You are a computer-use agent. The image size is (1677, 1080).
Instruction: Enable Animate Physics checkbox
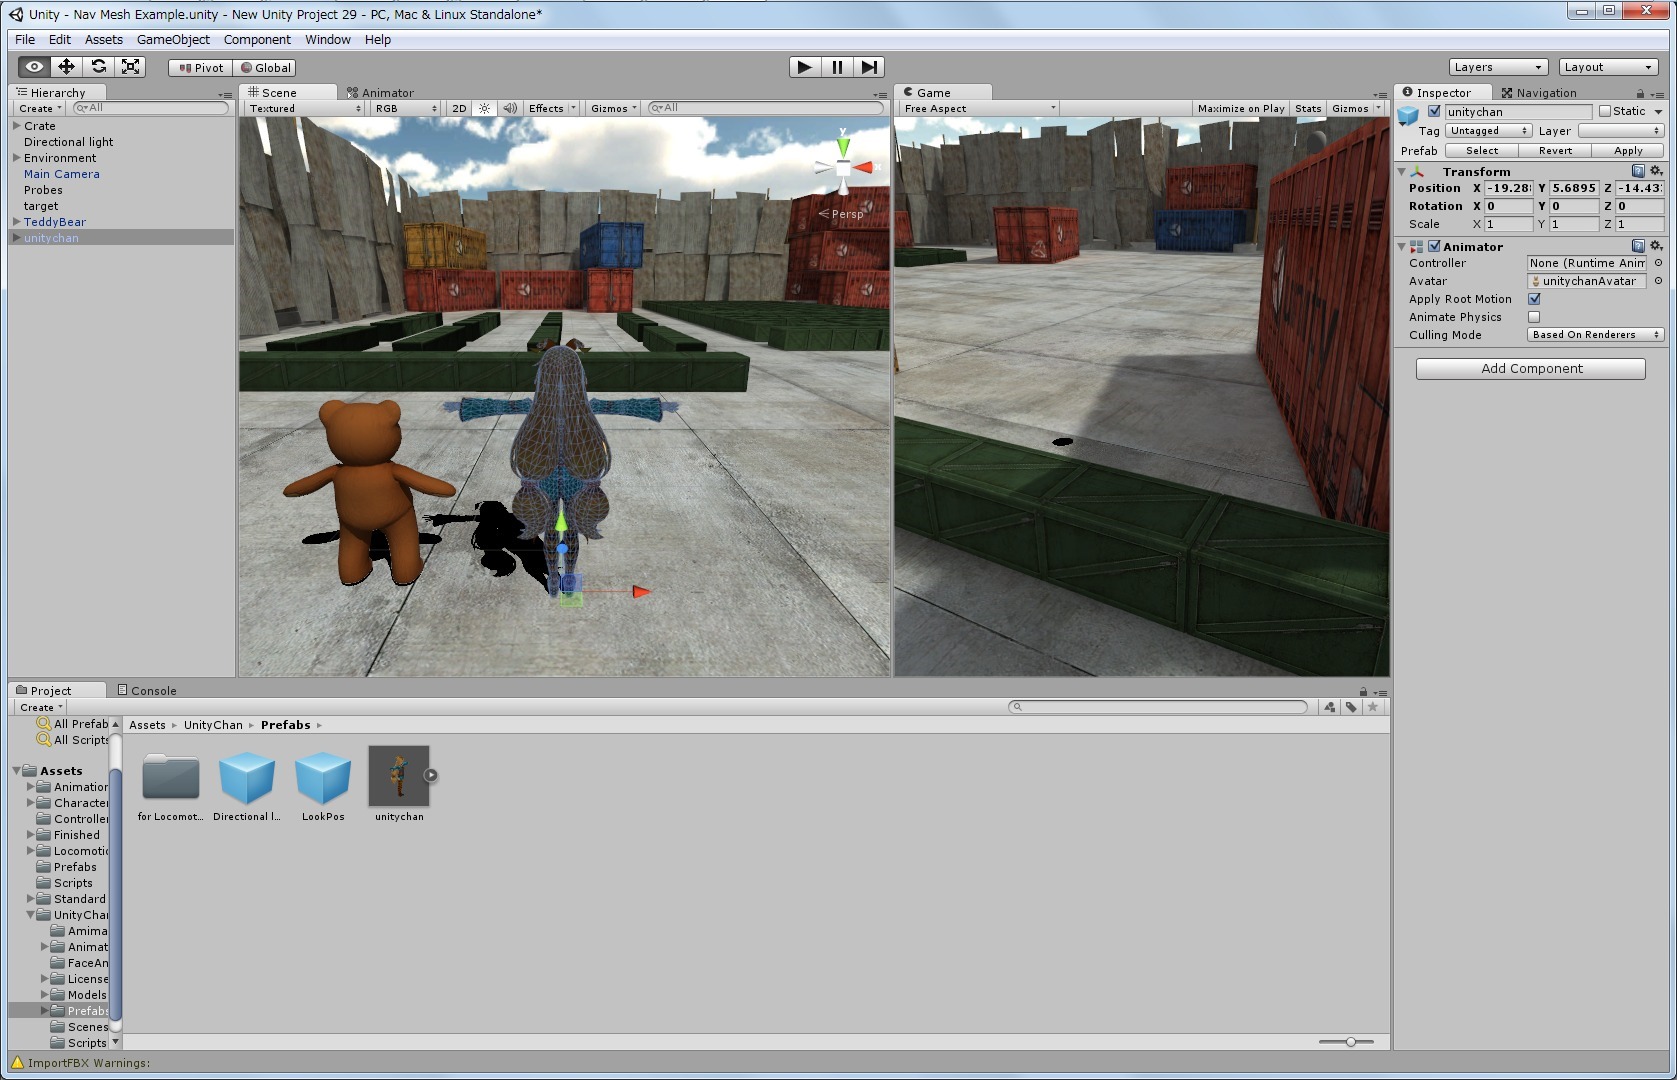coord(1534,317)
